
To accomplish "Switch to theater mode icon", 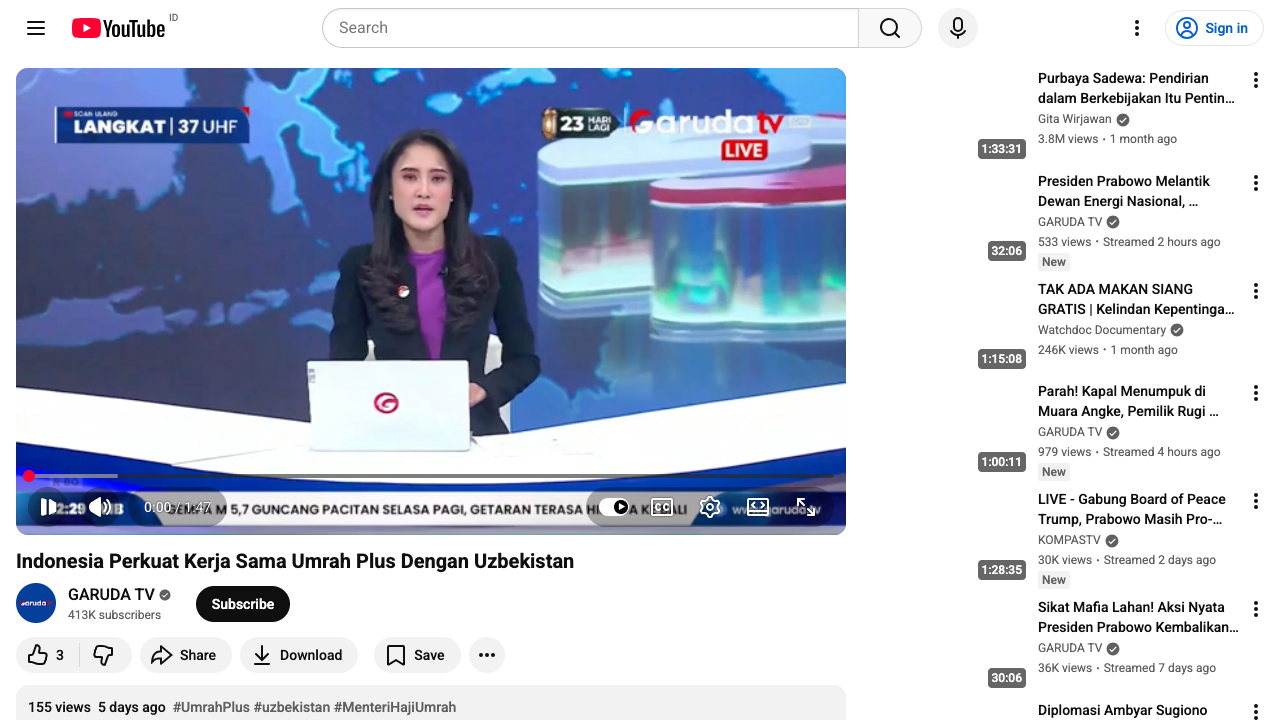I will click(x=757, y=507).
